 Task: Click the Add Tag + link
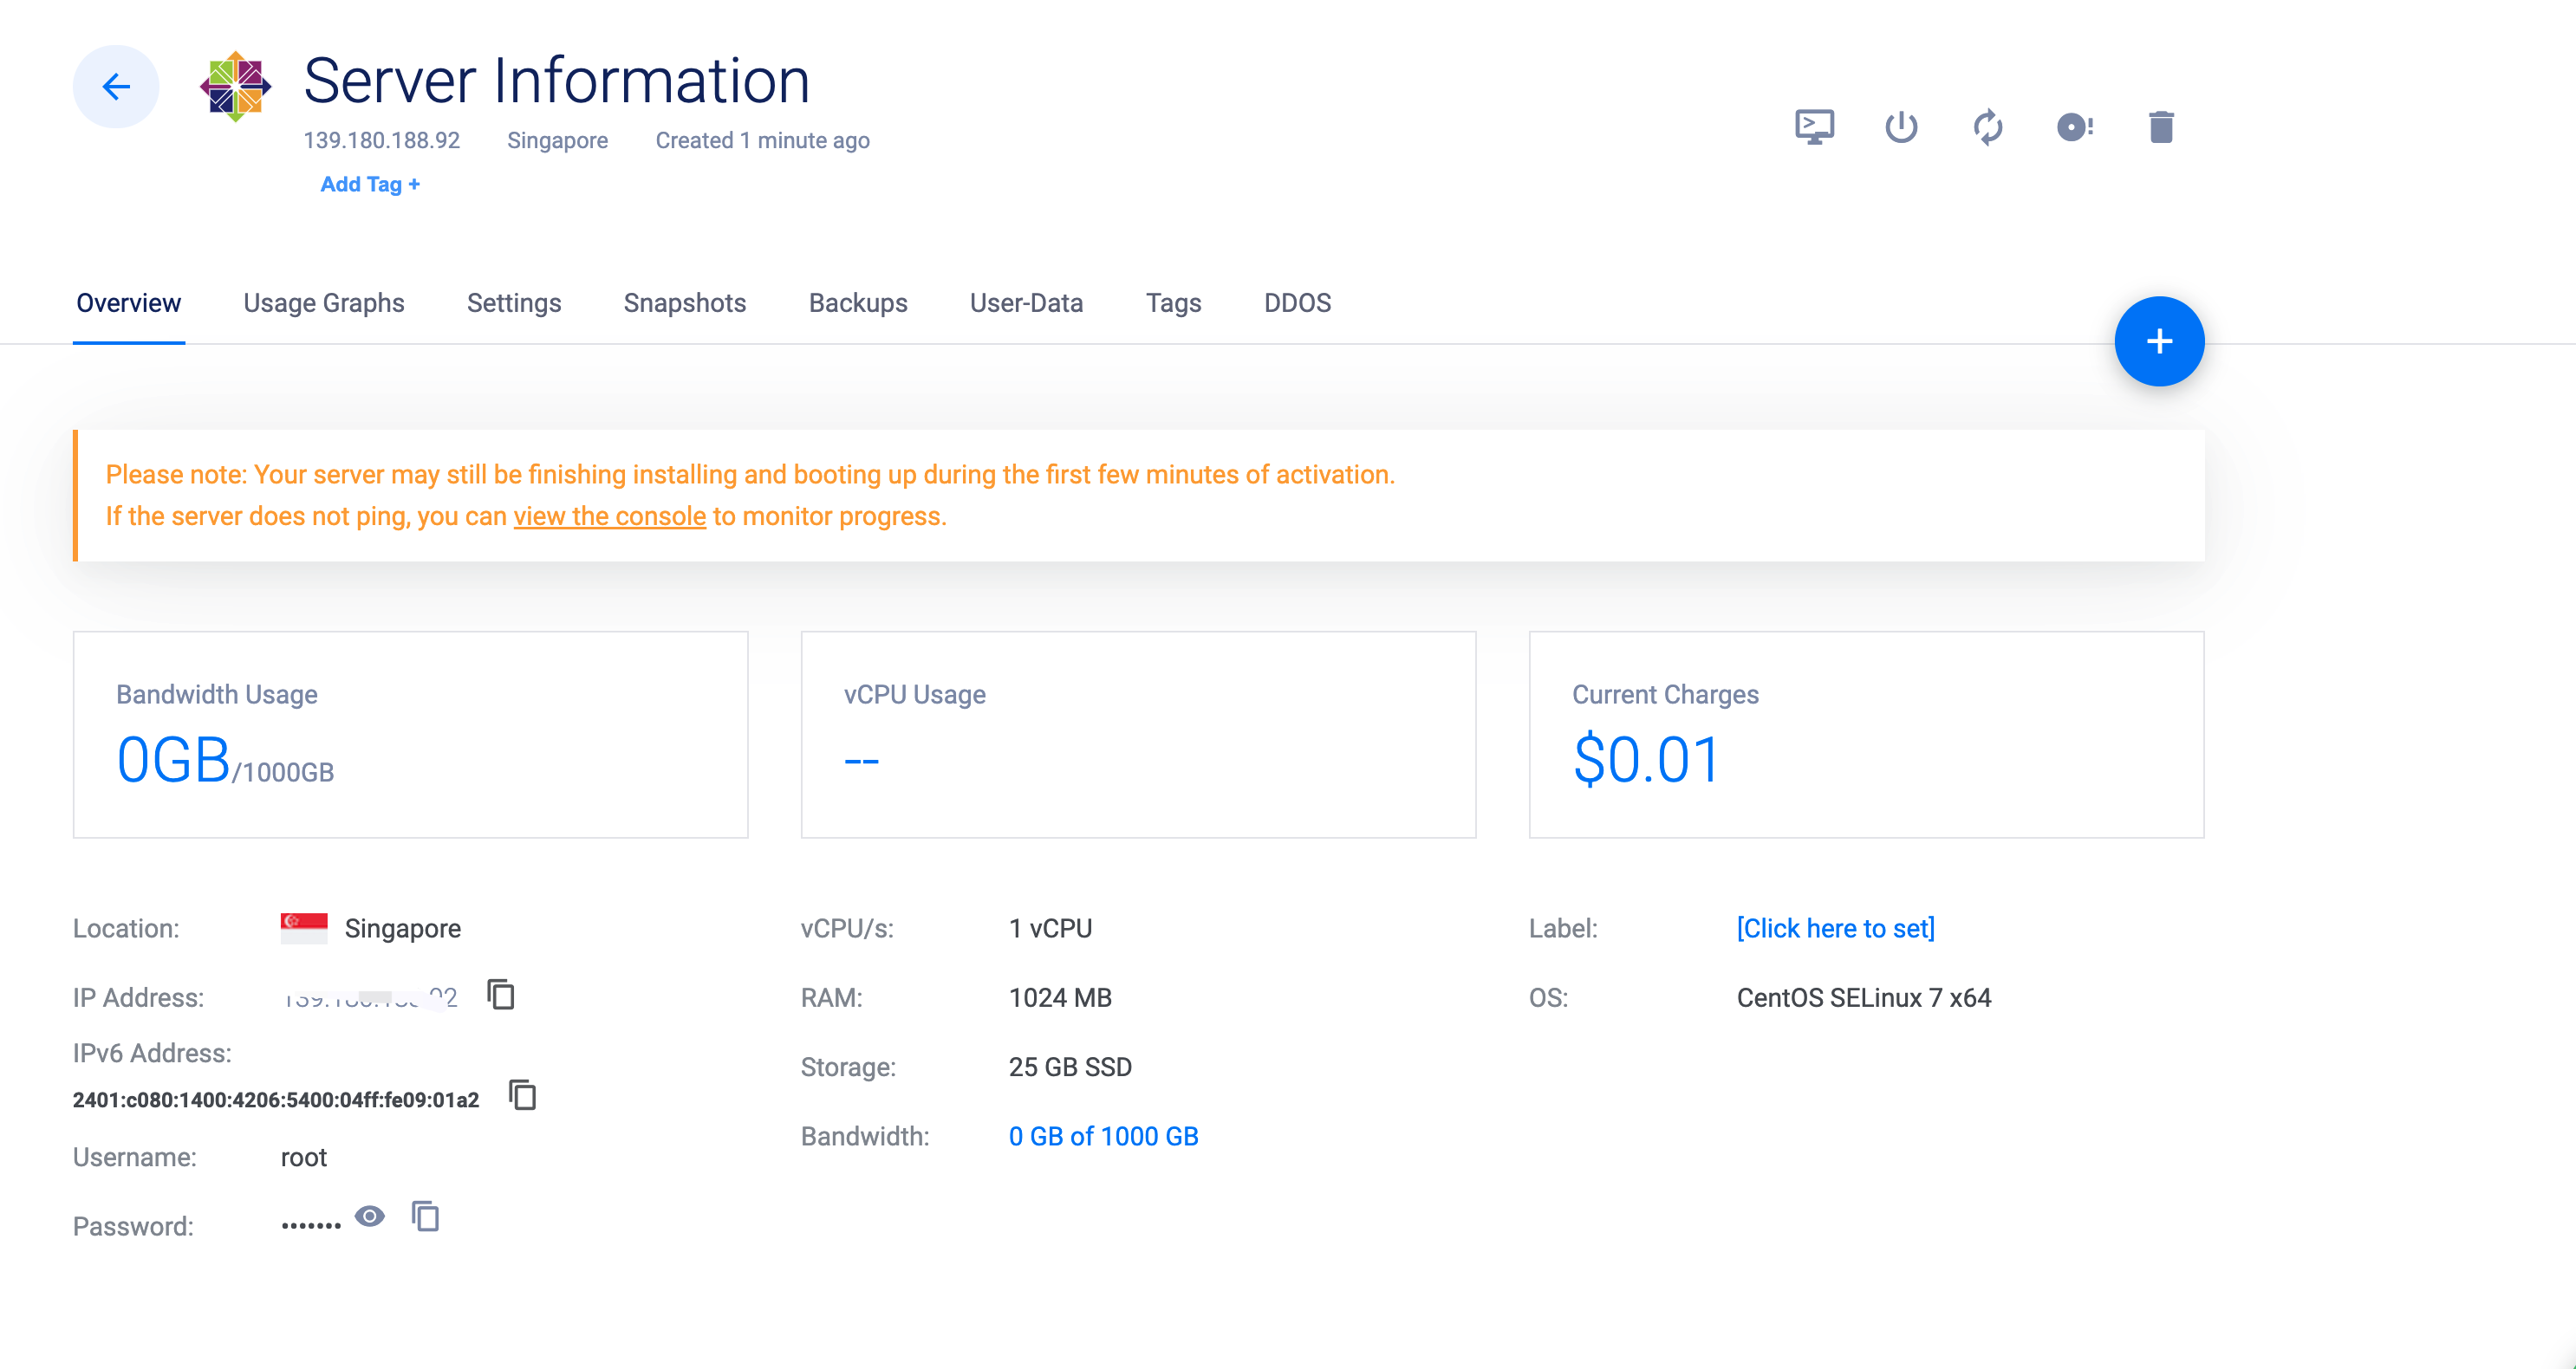click(x=370, y=184)
